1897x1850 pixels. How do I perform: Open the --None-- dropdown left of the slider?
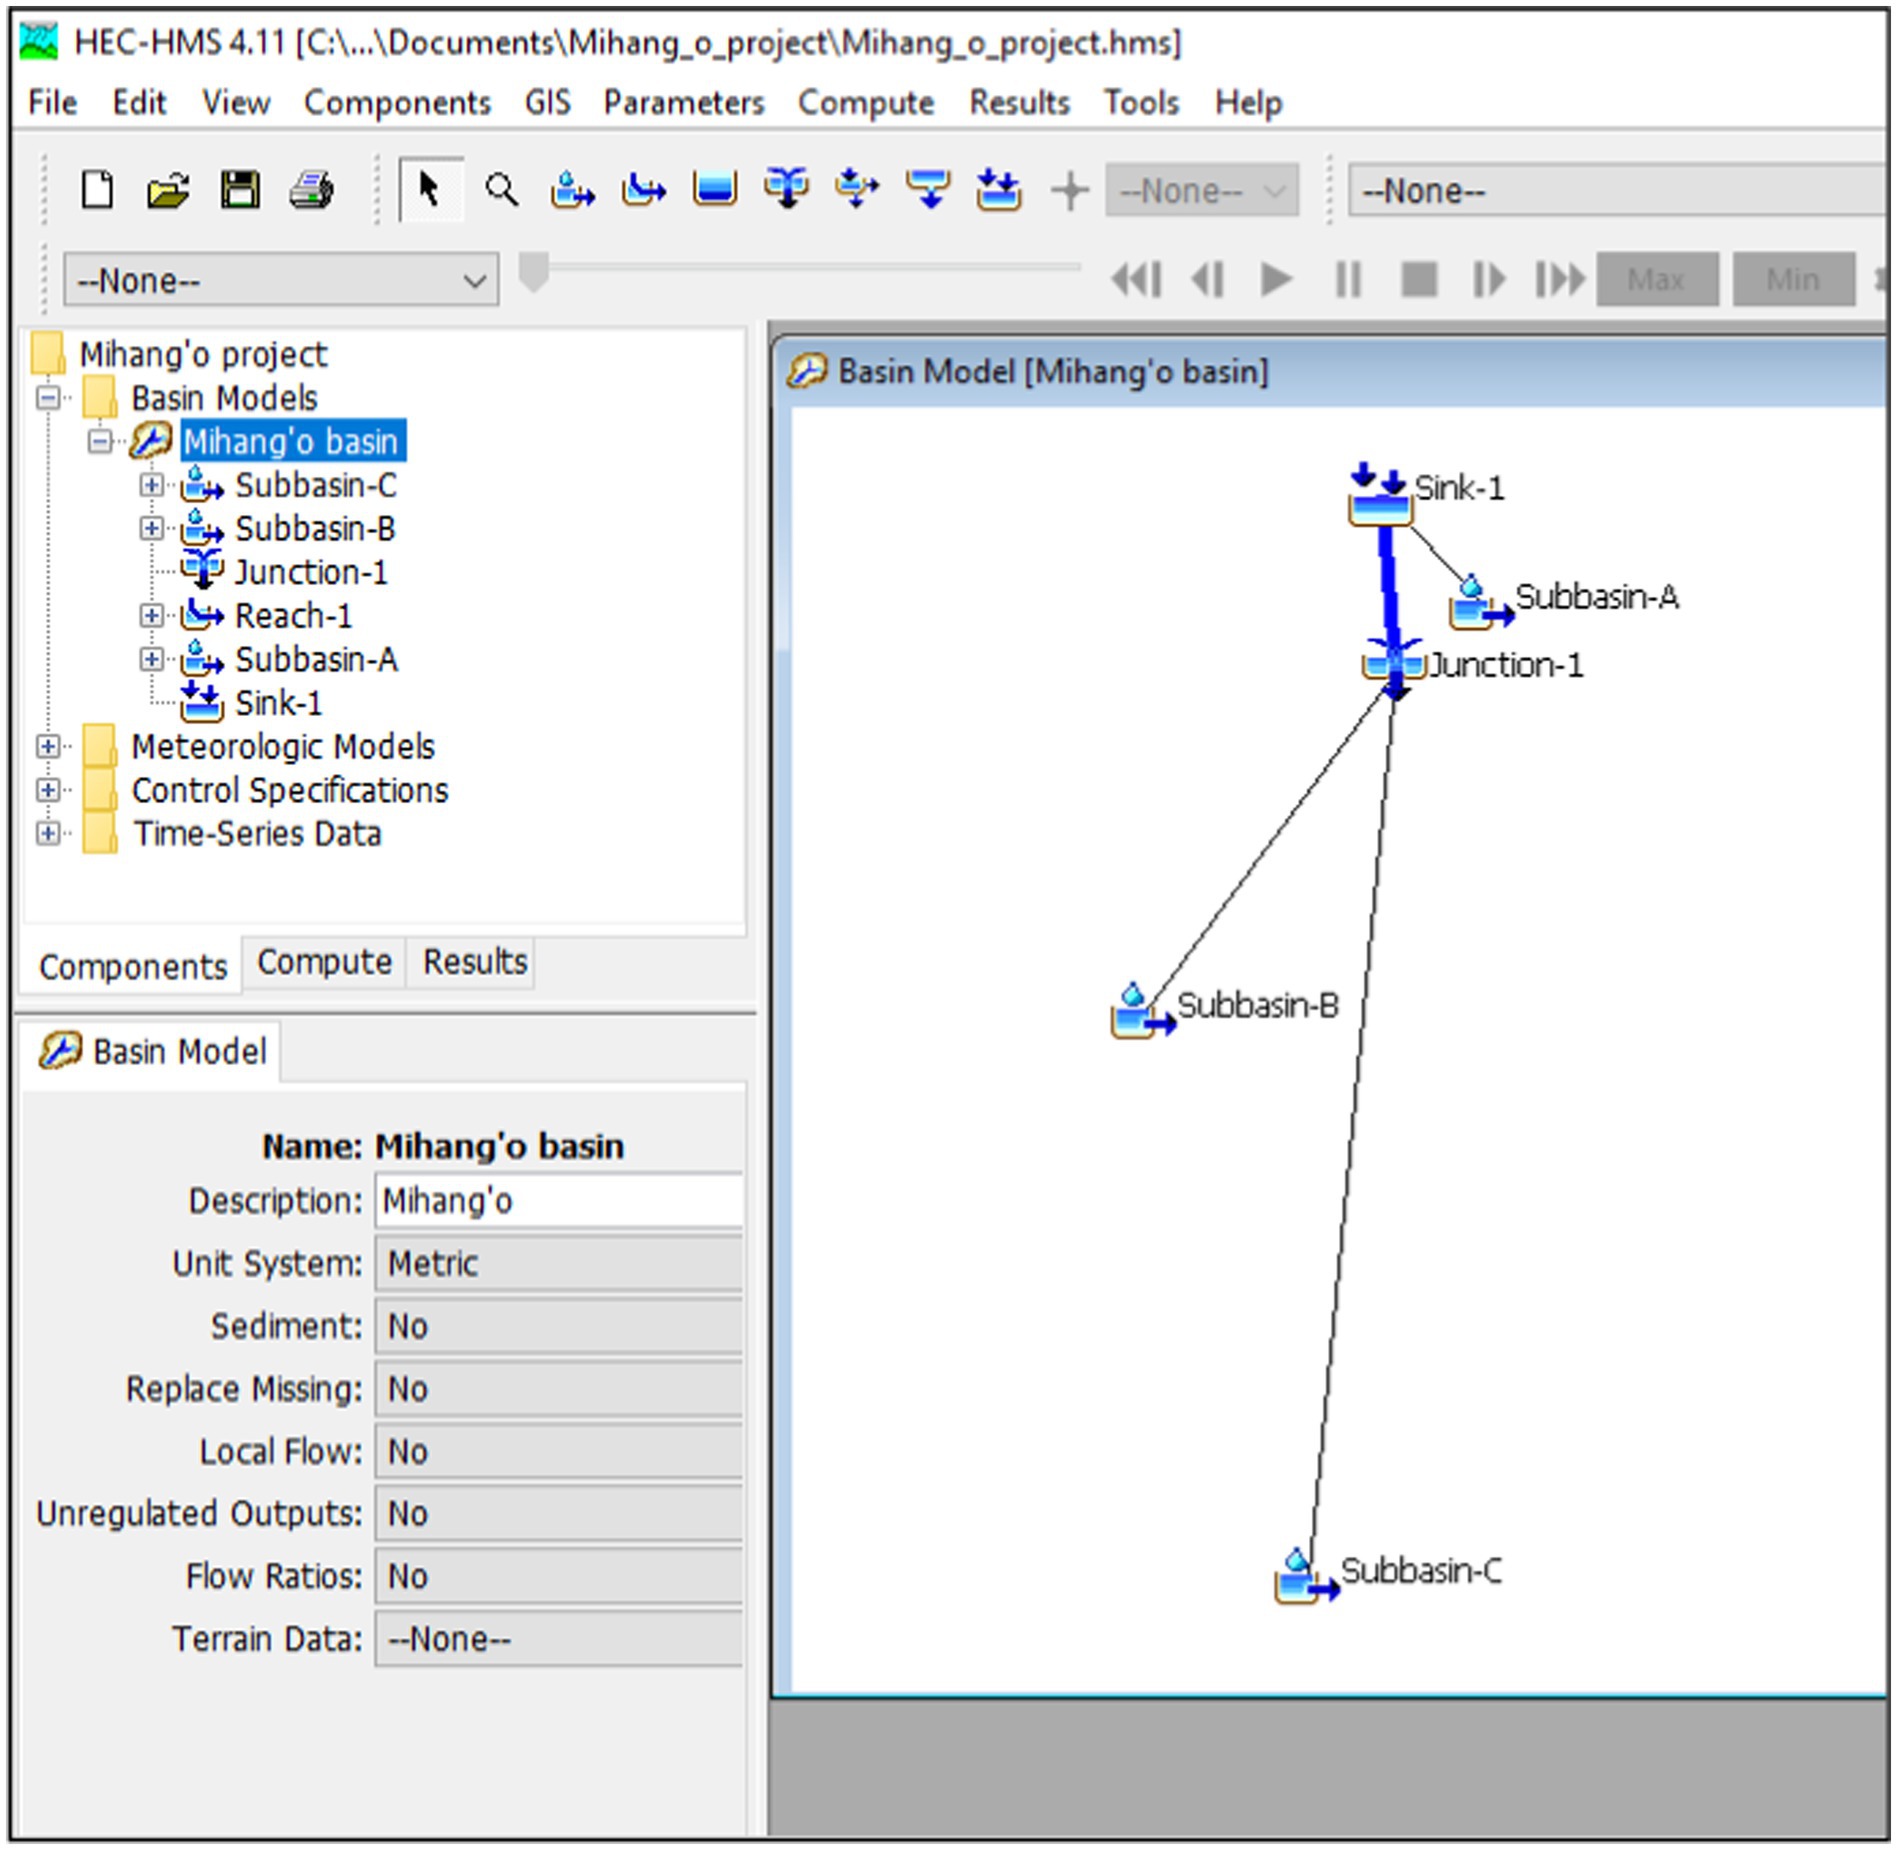(x=281, y=281)
